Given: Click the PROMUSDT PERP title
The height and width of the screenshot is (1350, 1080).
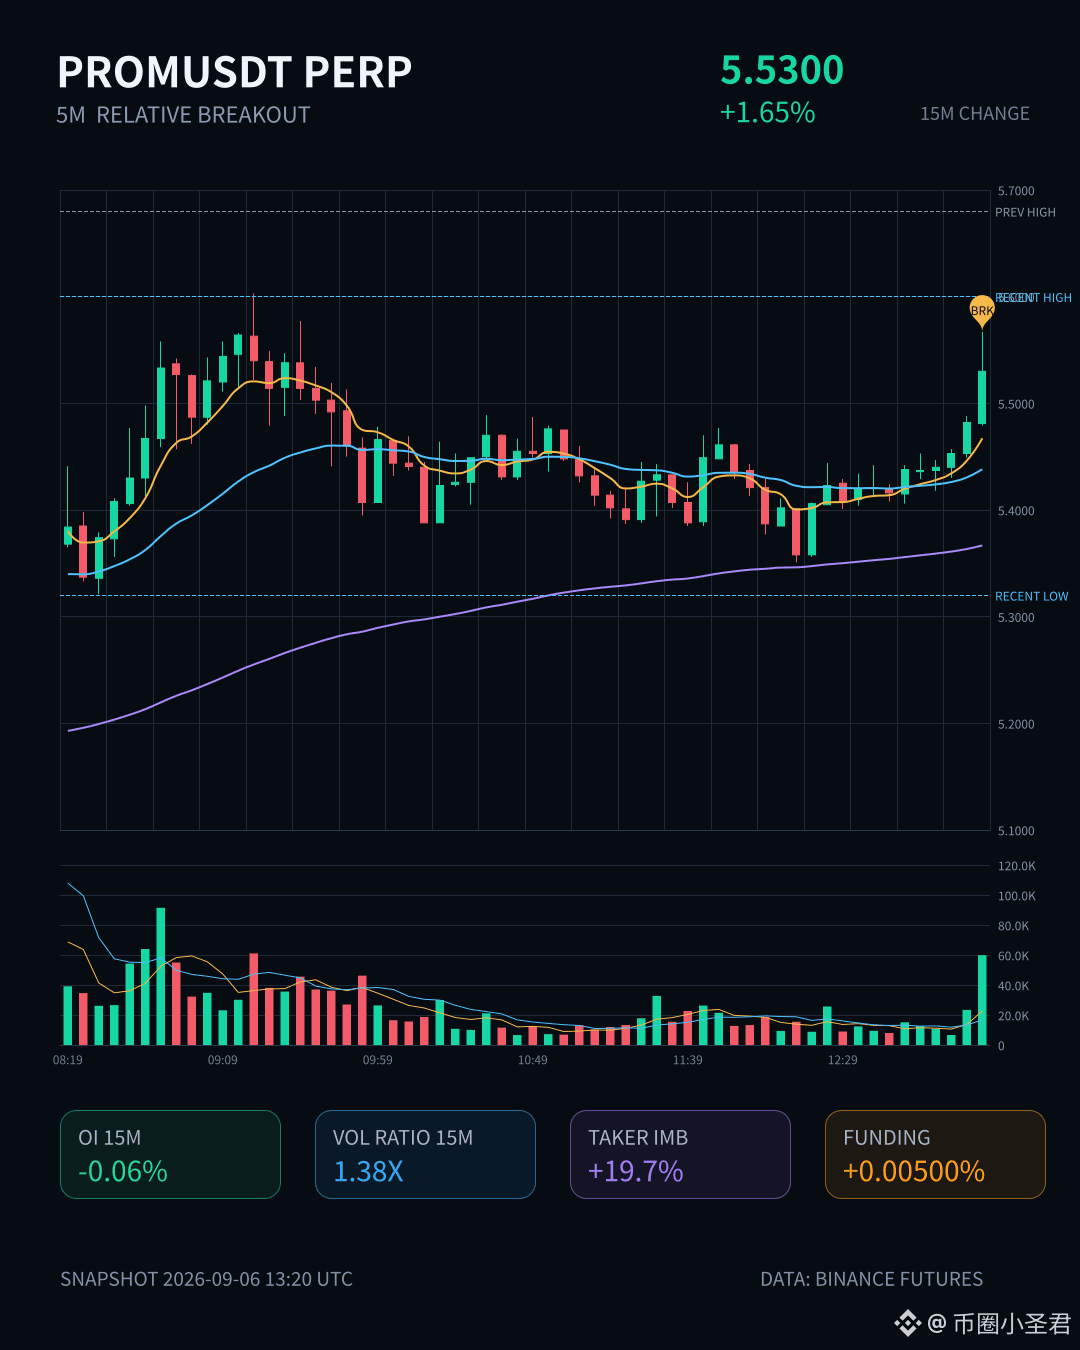Looking at the screenshot, I should pyautogui.click(x=235, y=72).
